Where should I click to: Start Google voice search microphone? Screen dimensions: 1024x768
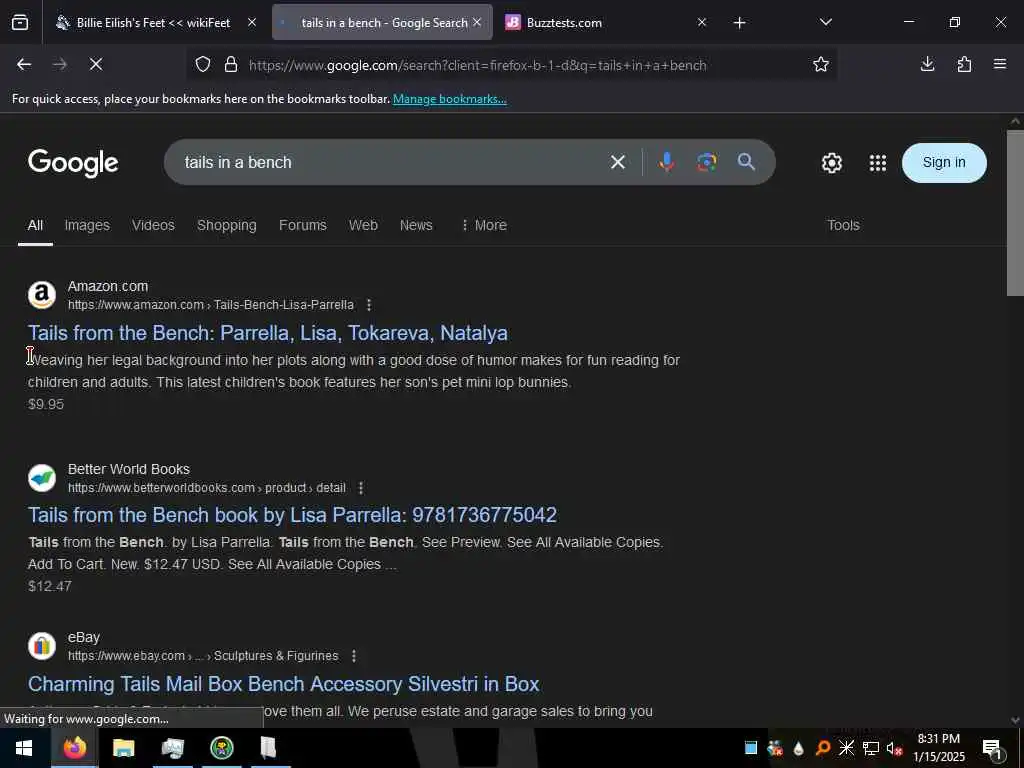tap(666, 162)
